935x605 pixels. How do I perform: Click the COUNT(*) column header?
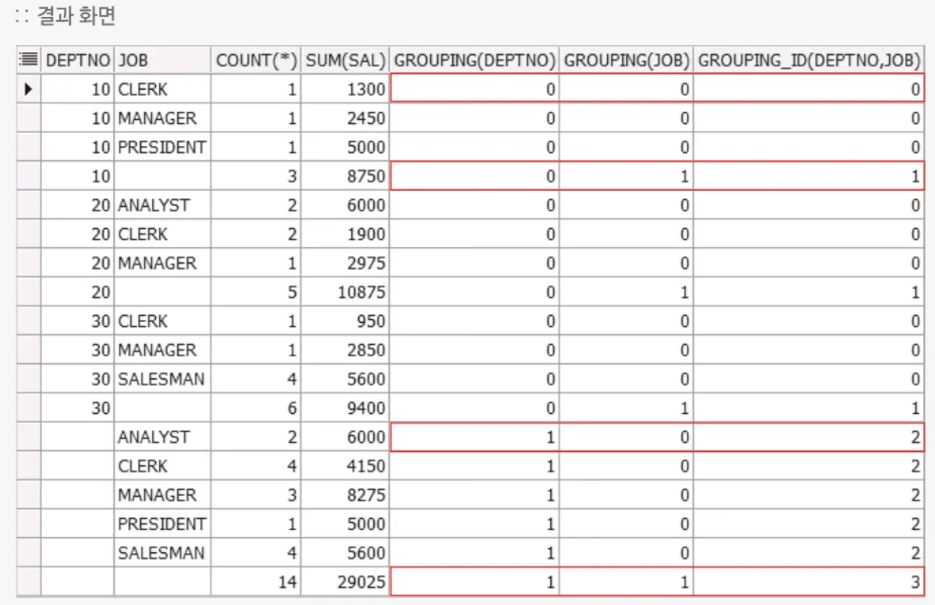256,60
